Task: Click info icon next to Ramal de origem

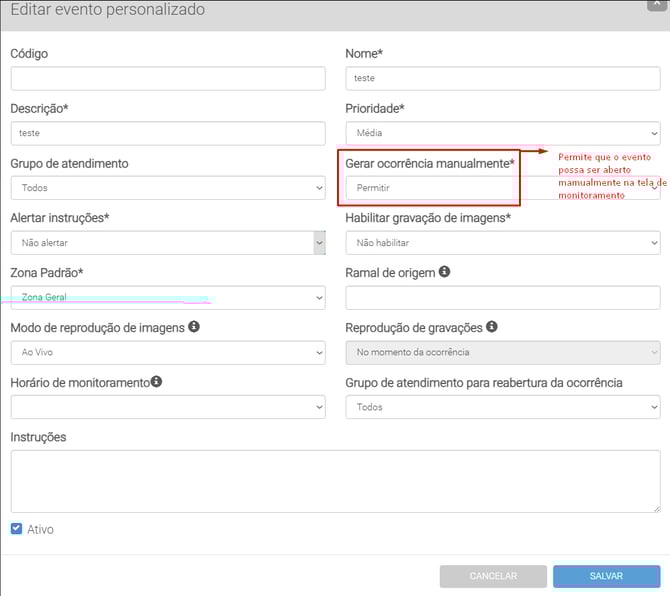Action: point(444,271)
